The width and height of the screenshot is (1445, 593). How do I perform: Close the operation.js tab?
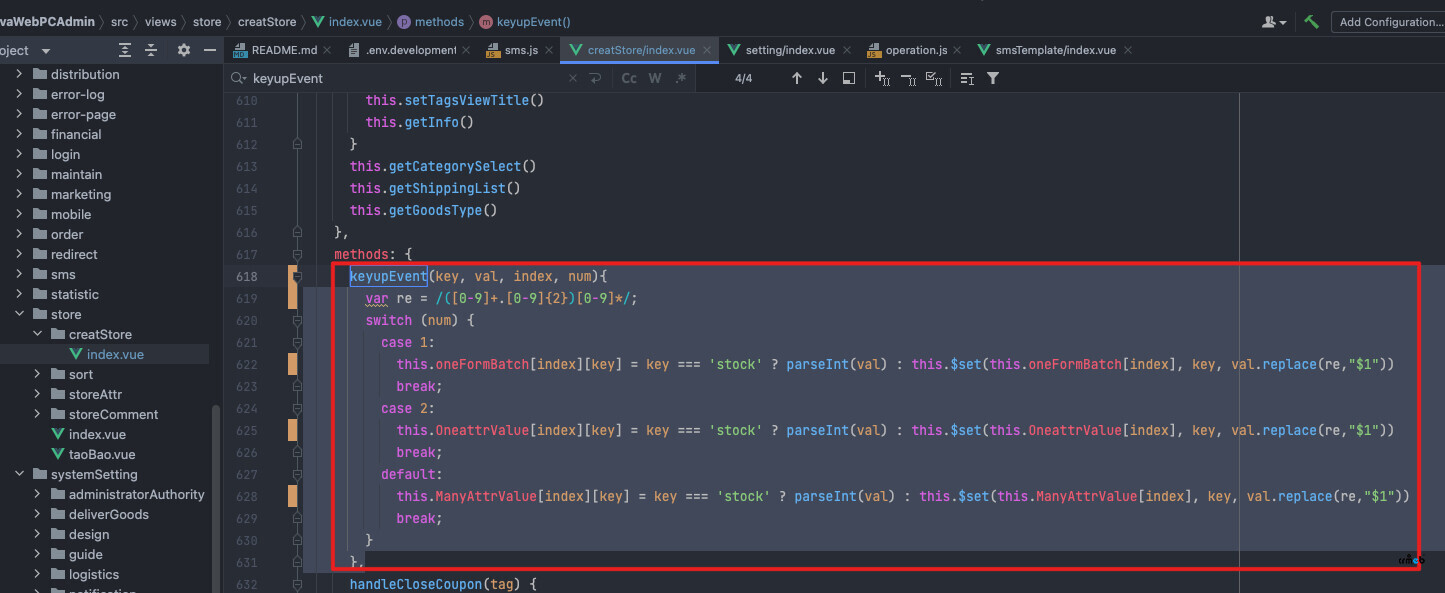959,50
